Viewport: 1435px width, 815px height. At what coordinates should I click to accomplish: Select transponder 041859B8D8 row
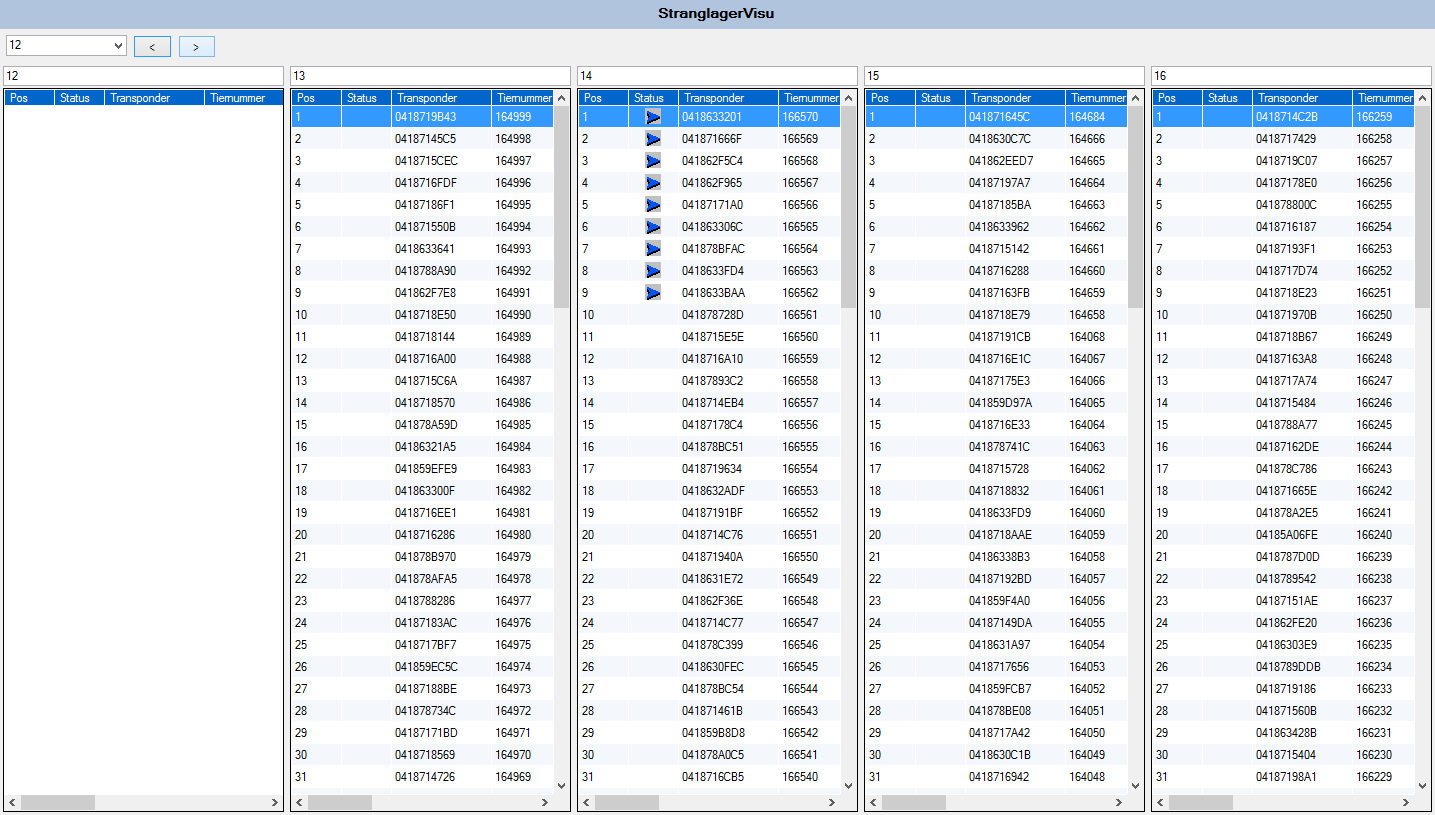click(x=709, y=733)
